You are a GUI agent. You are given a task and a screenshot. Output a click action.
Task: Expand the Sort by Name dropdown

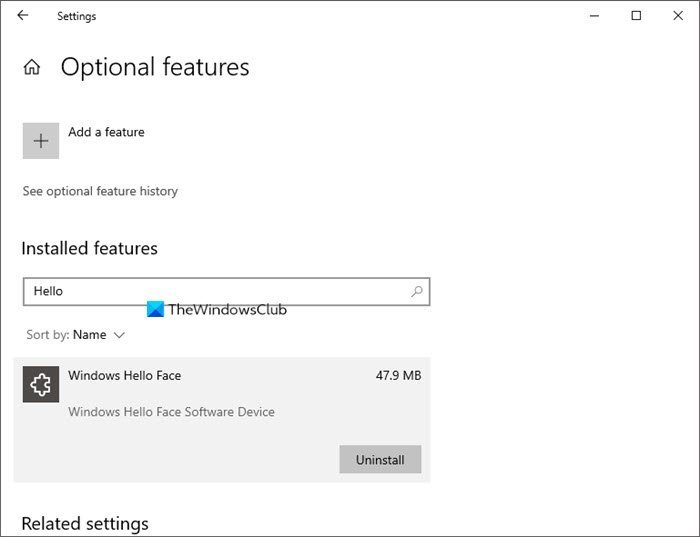[75, 335]
